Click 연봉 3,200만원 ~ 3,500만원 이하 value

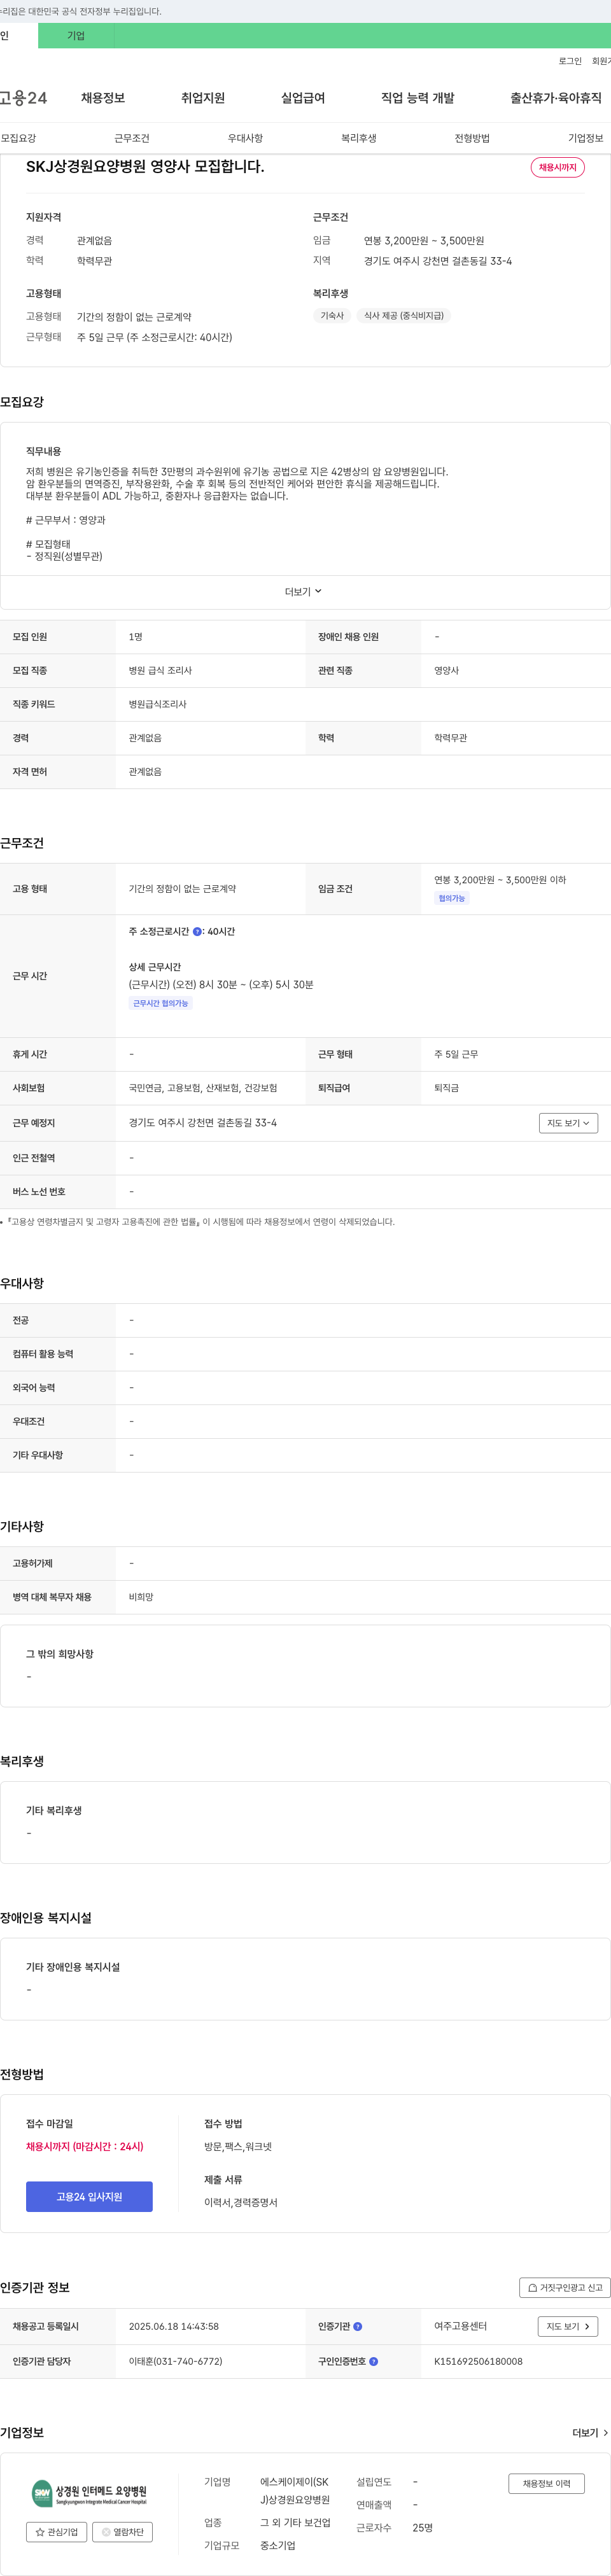(500, 880)
